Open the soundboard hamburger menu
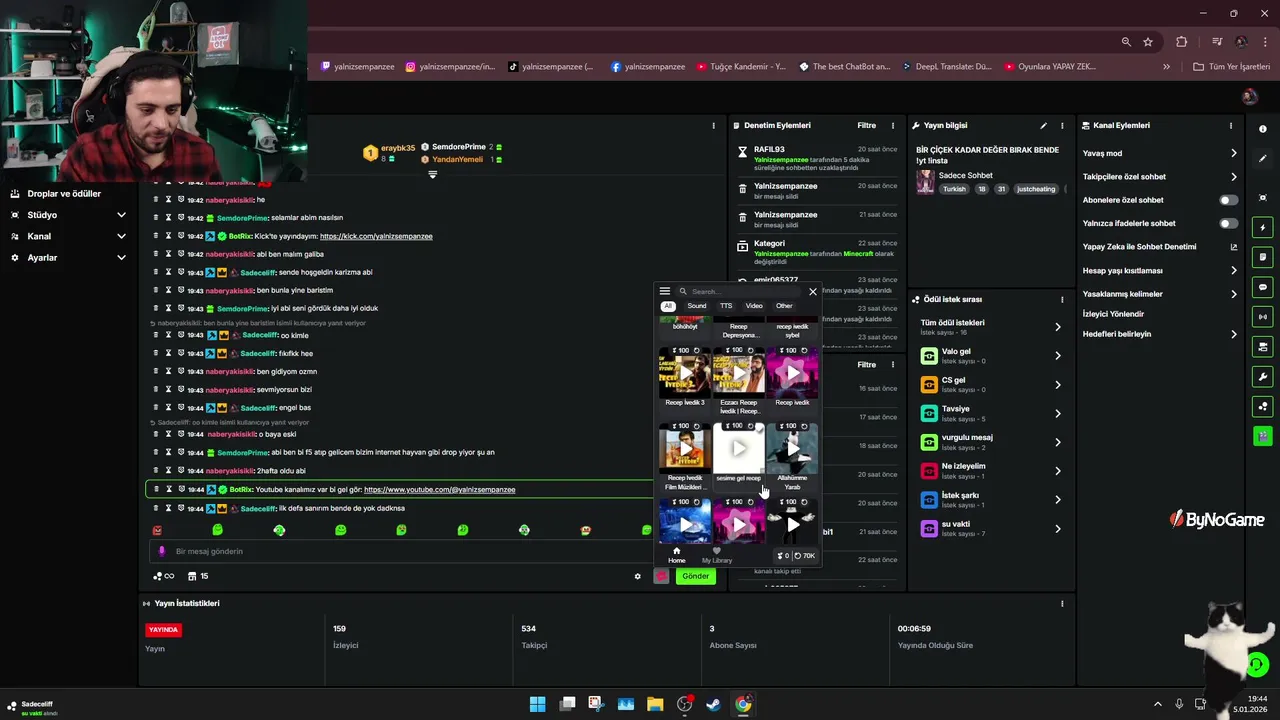This screenshot has height=720, width=1280. 665,292
